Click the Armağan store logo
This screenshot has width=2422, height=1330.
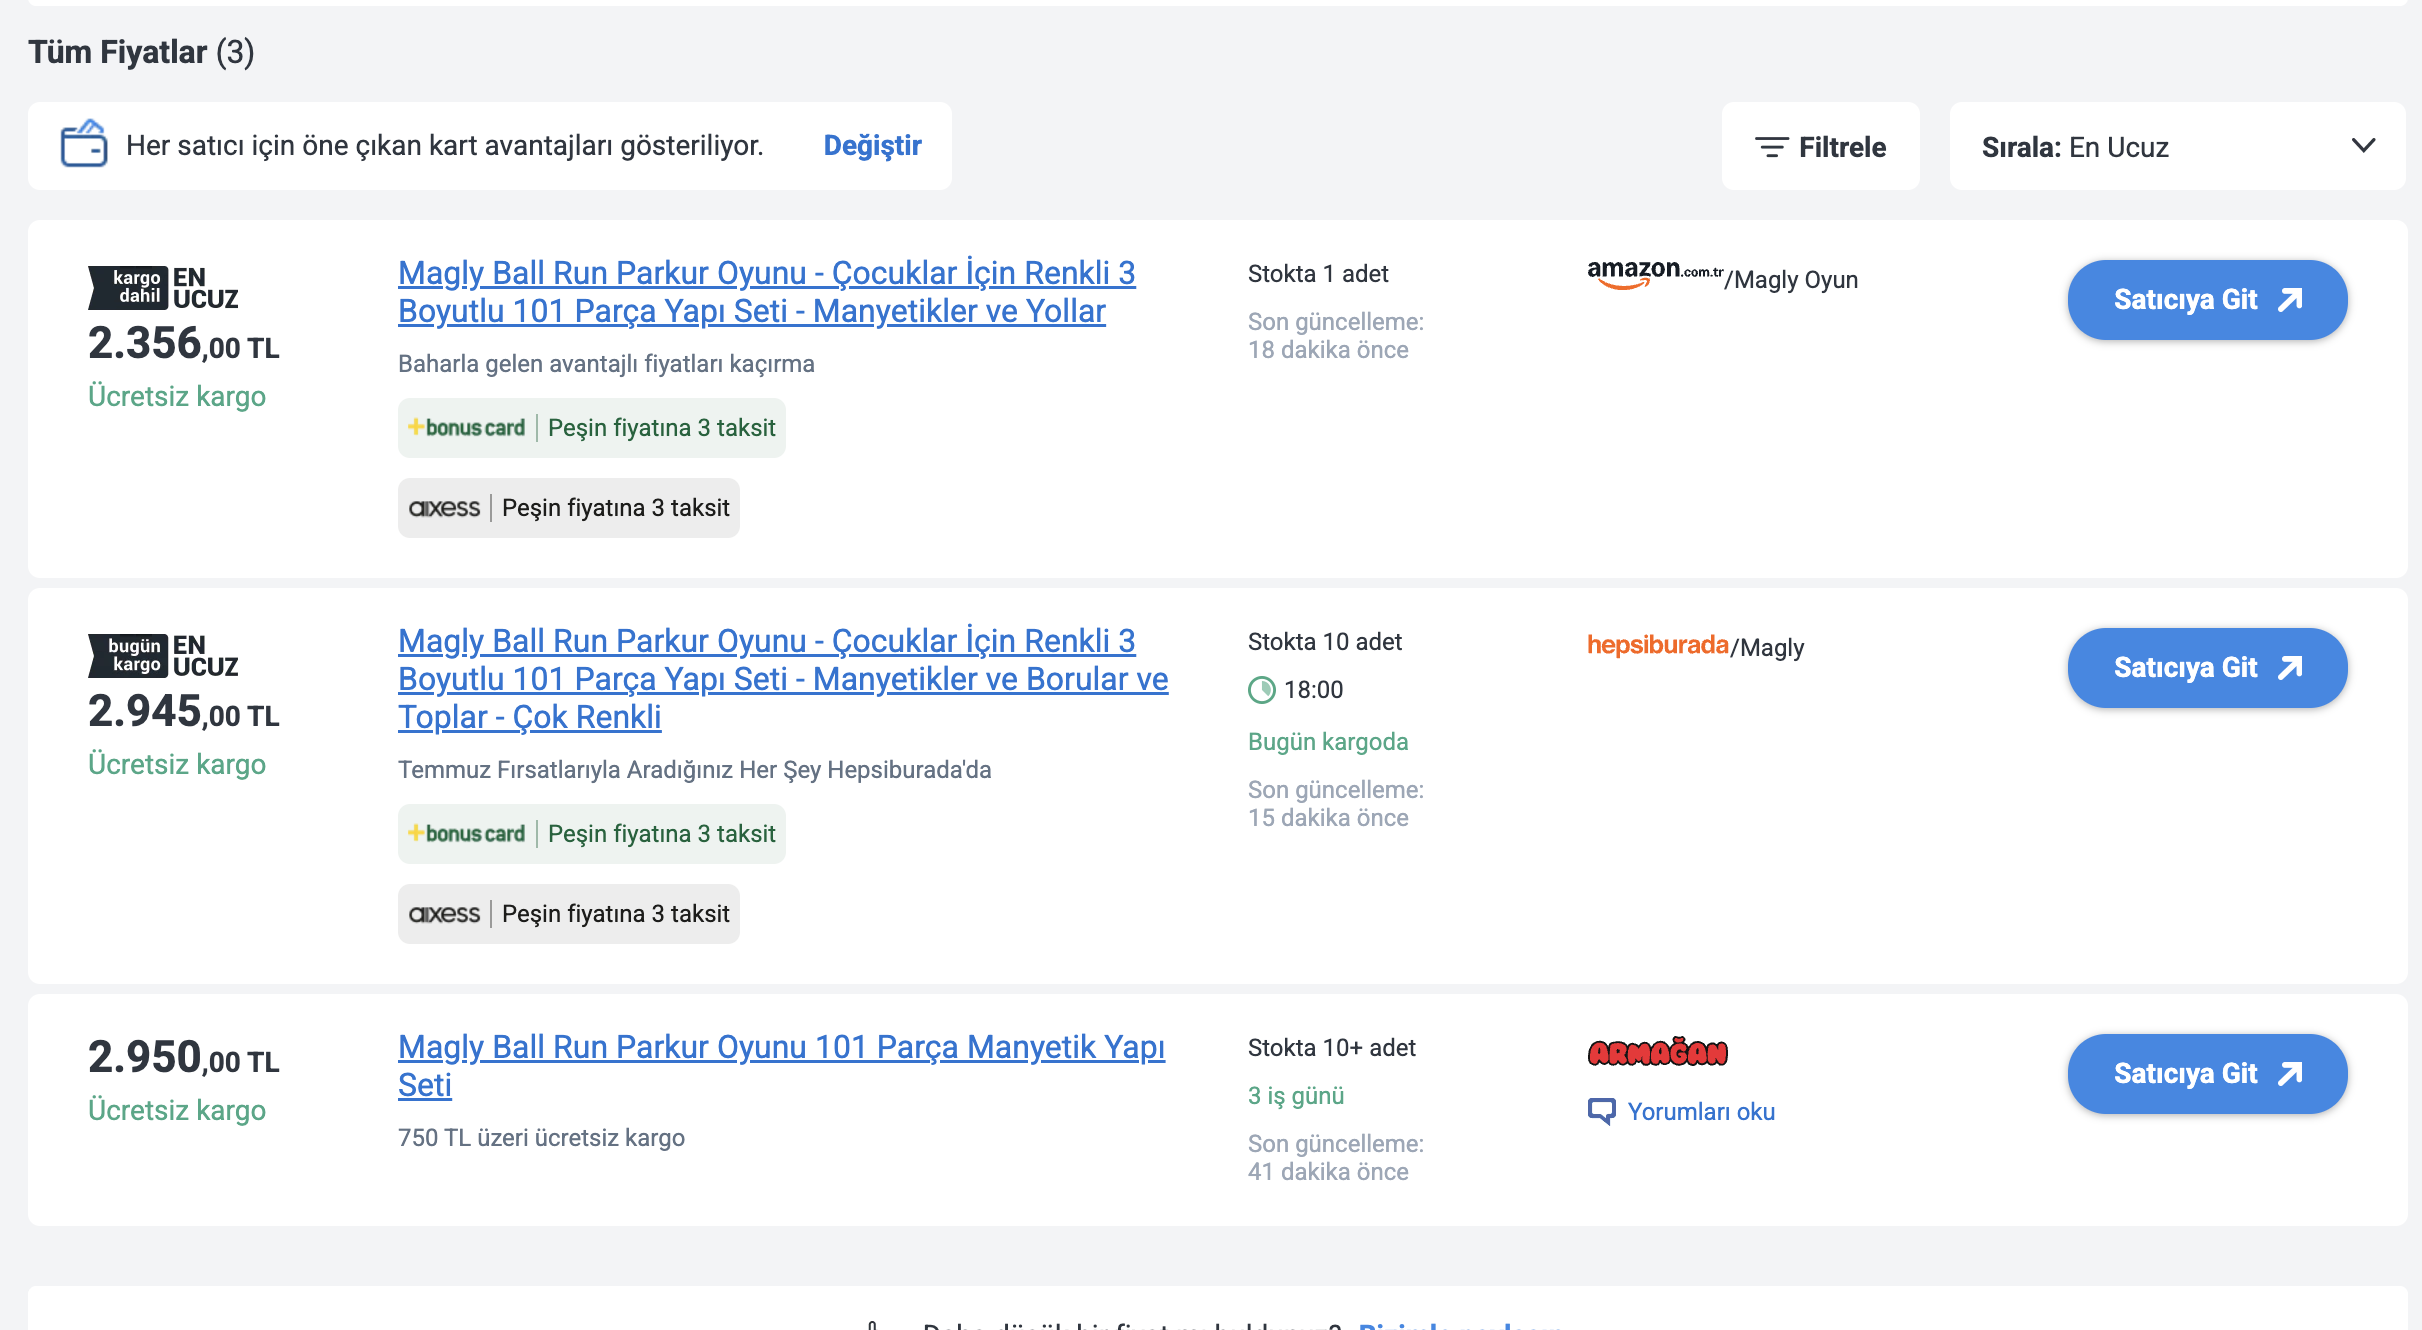click(1657, 1052)
